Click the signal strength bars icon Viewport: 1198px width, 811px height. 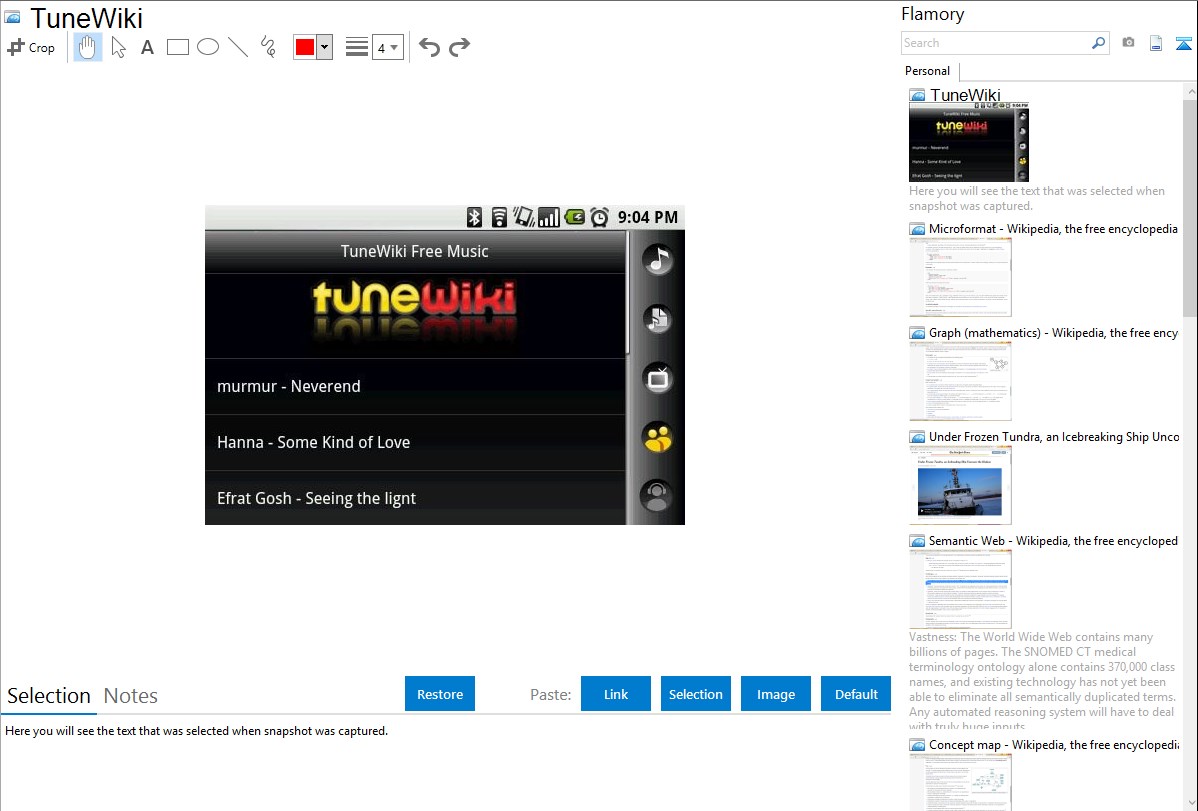549,218
